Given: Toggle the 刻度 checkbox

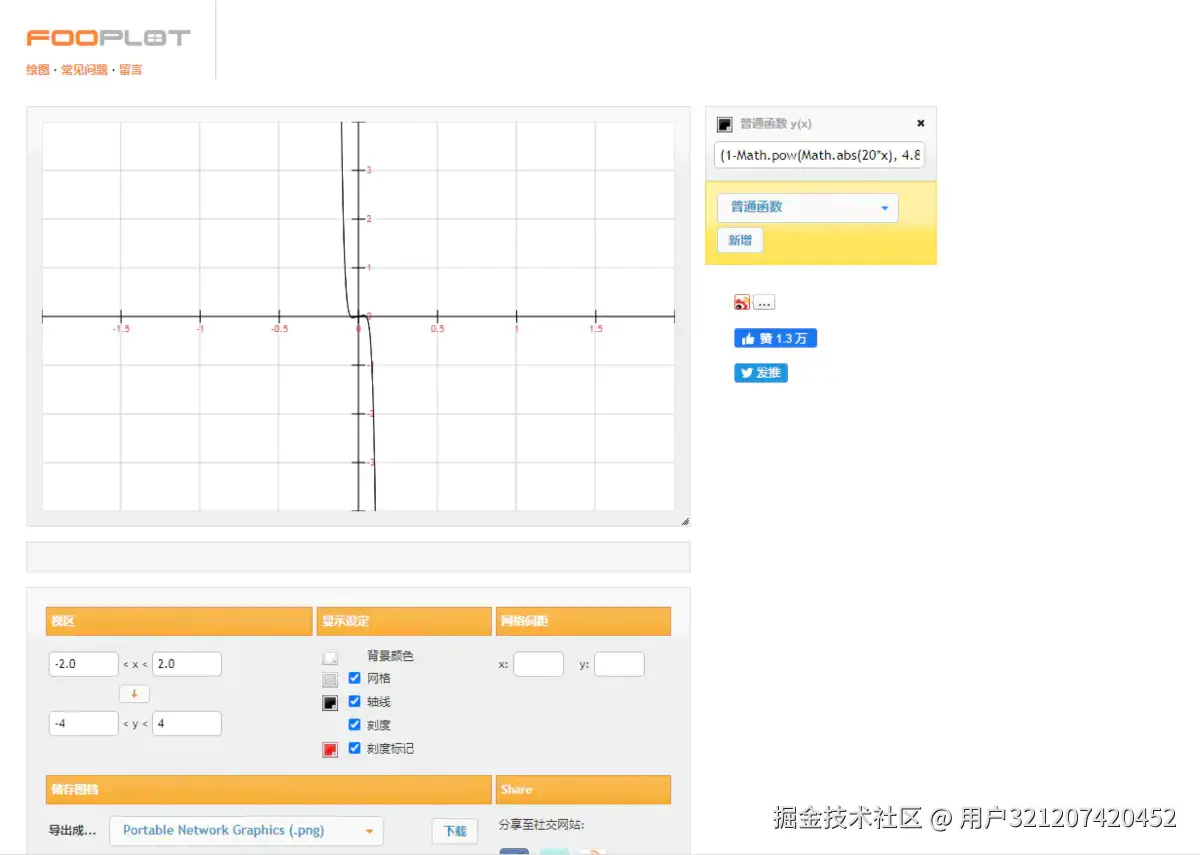Looking at the screenshot, I should tap(354, 724).
